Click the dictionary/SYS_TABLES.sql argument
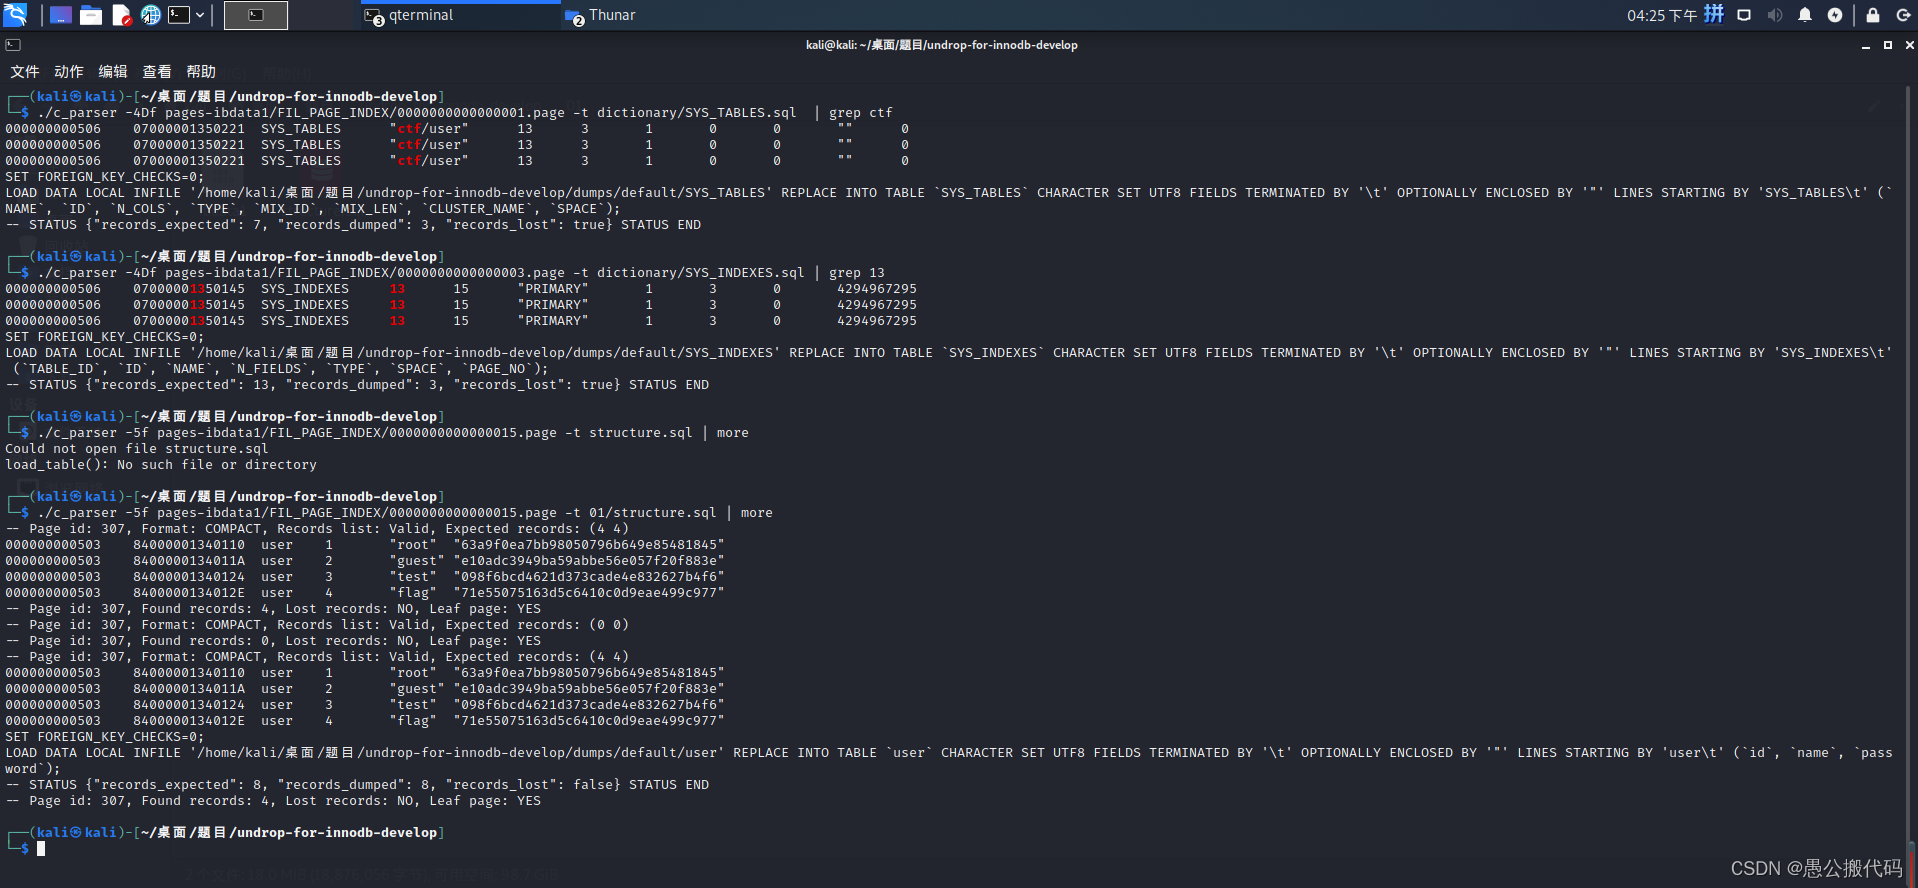Image resolution: width=1918 pixels, height=888 pixels. (697, 113)
